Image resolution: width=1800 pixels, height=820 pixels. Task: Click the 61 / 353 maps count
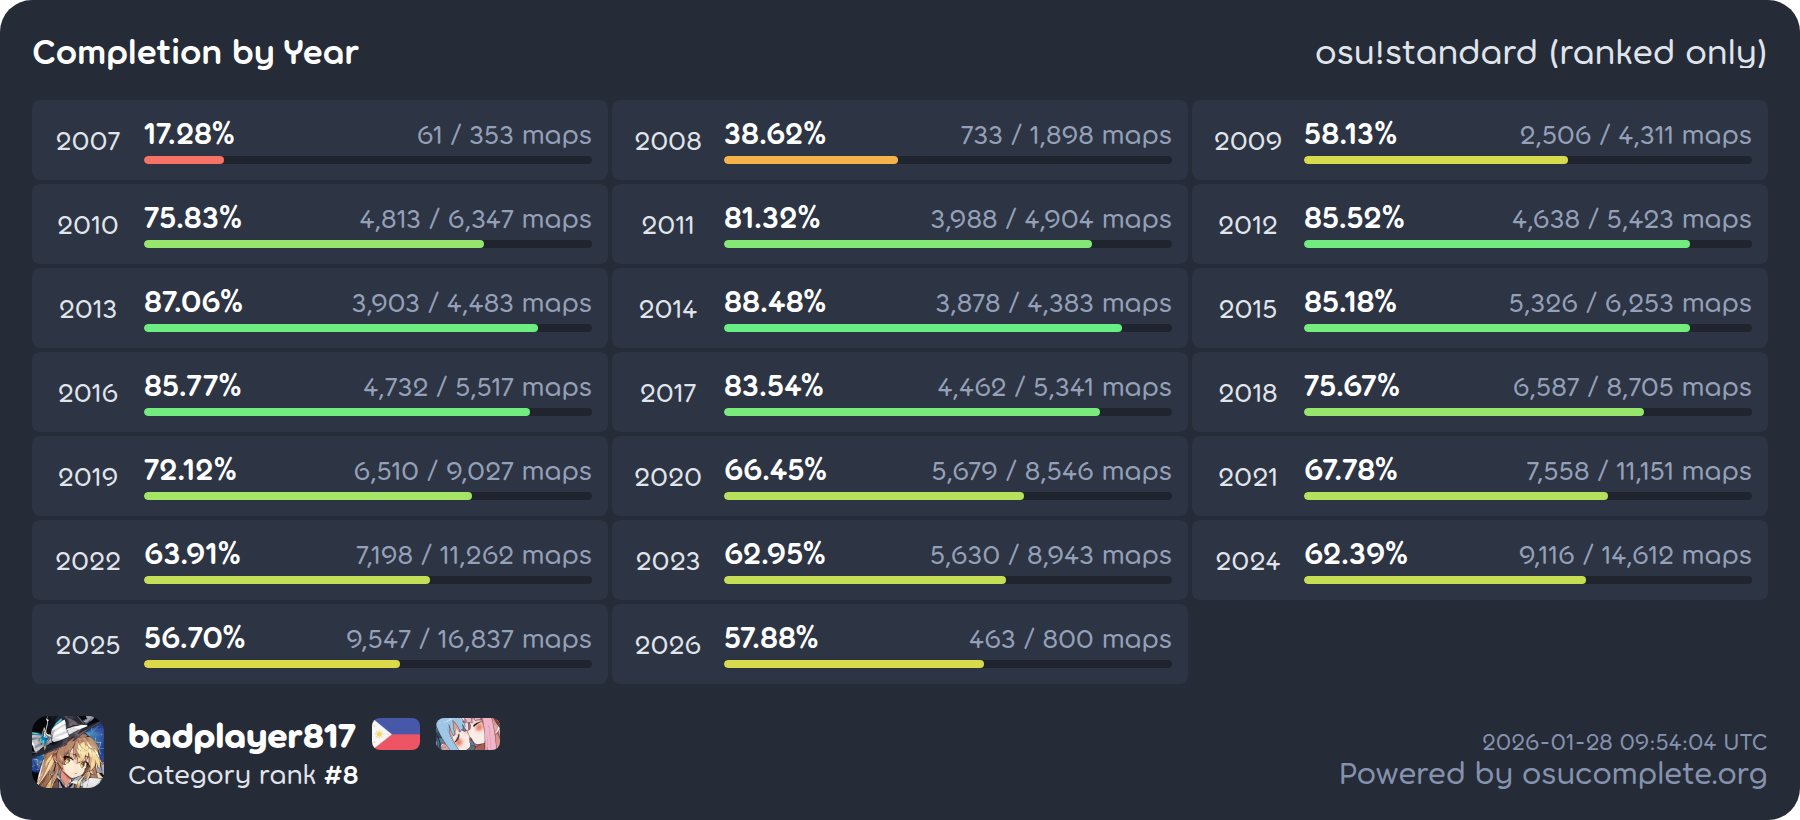pyautogui.click(x=504, y=135)
